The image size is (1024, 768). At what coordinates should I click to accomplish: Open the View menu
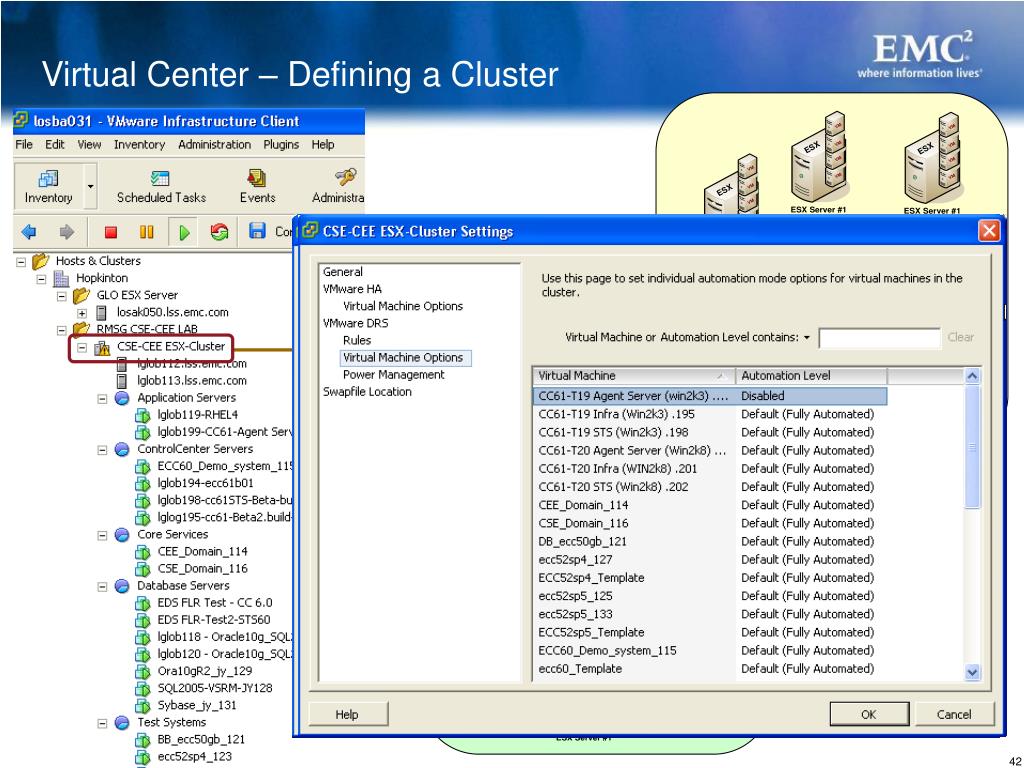(89, 144)
